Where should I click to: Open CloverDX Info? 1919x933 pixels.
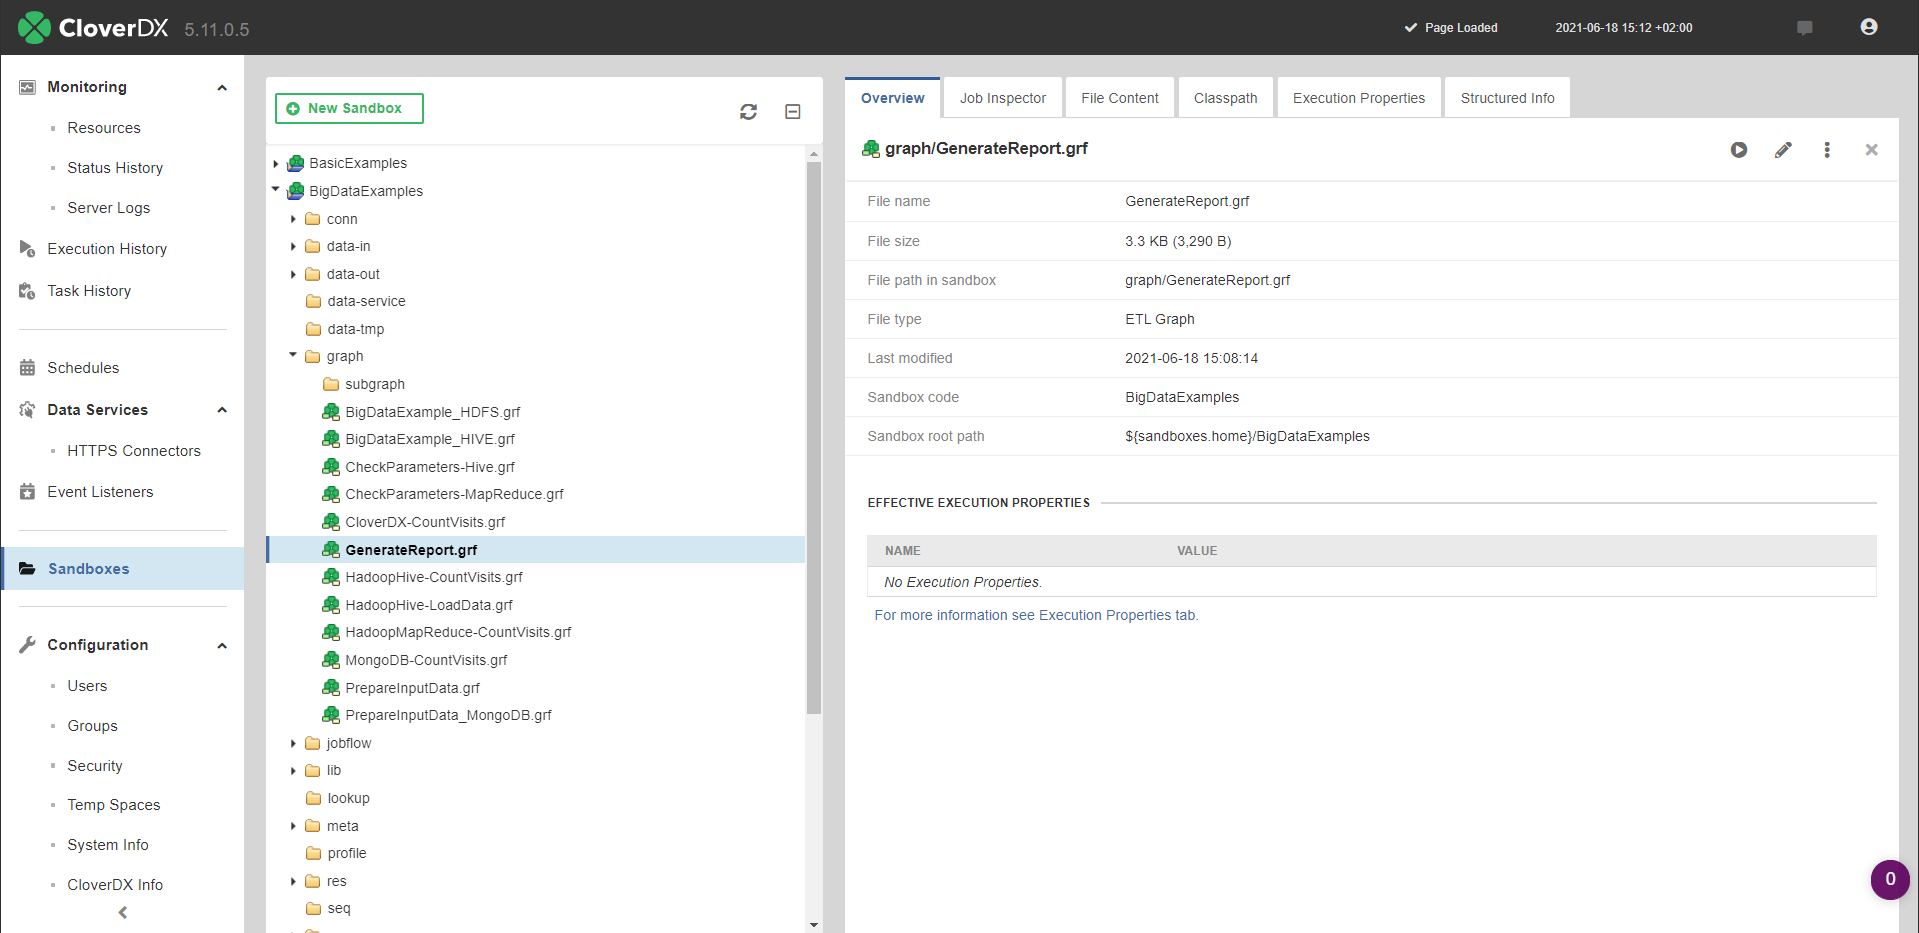[115, 885]
